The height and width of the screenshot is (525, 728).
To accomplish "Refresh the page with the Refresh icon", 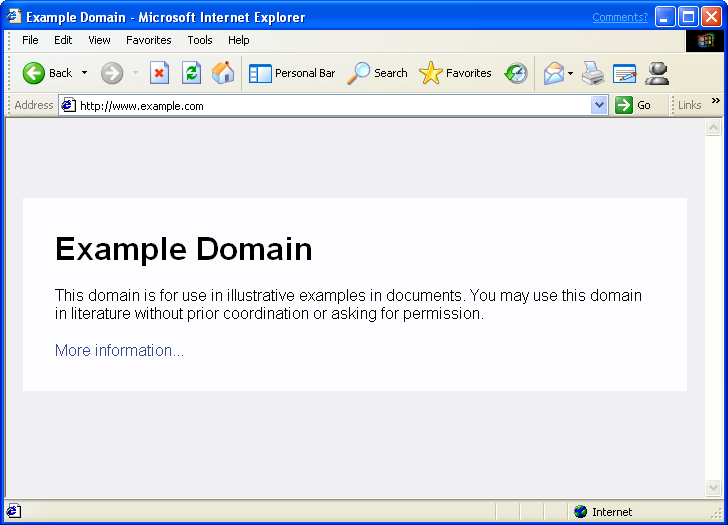I will [x=191, y=73].
